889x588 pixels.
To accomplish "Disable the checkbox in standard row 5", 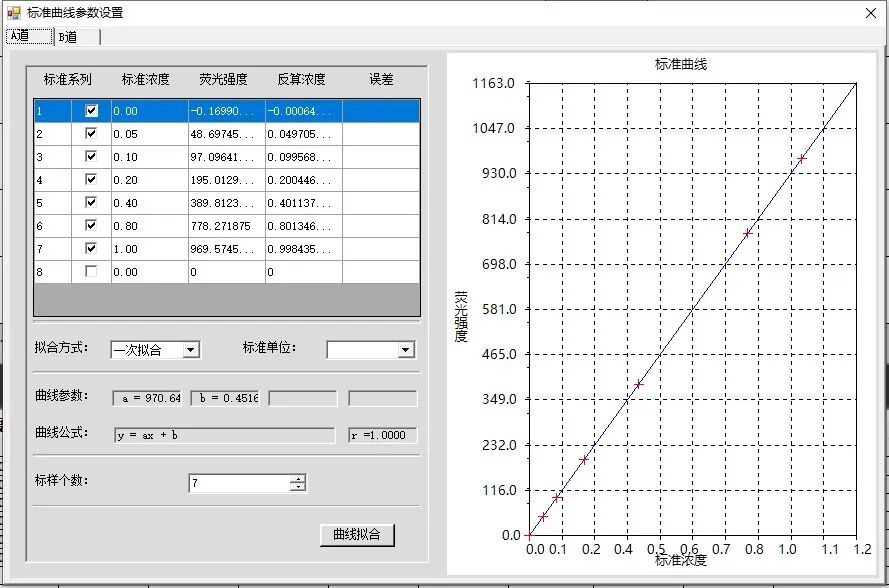I will coord(91,202).
